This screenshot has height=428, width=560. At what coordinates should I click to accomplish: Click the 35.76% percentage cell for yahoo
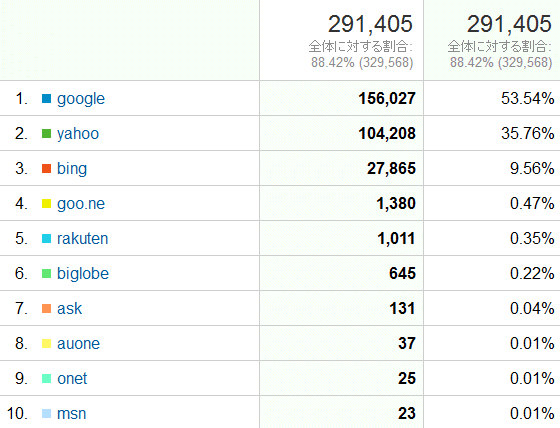[x=492, y=133]
